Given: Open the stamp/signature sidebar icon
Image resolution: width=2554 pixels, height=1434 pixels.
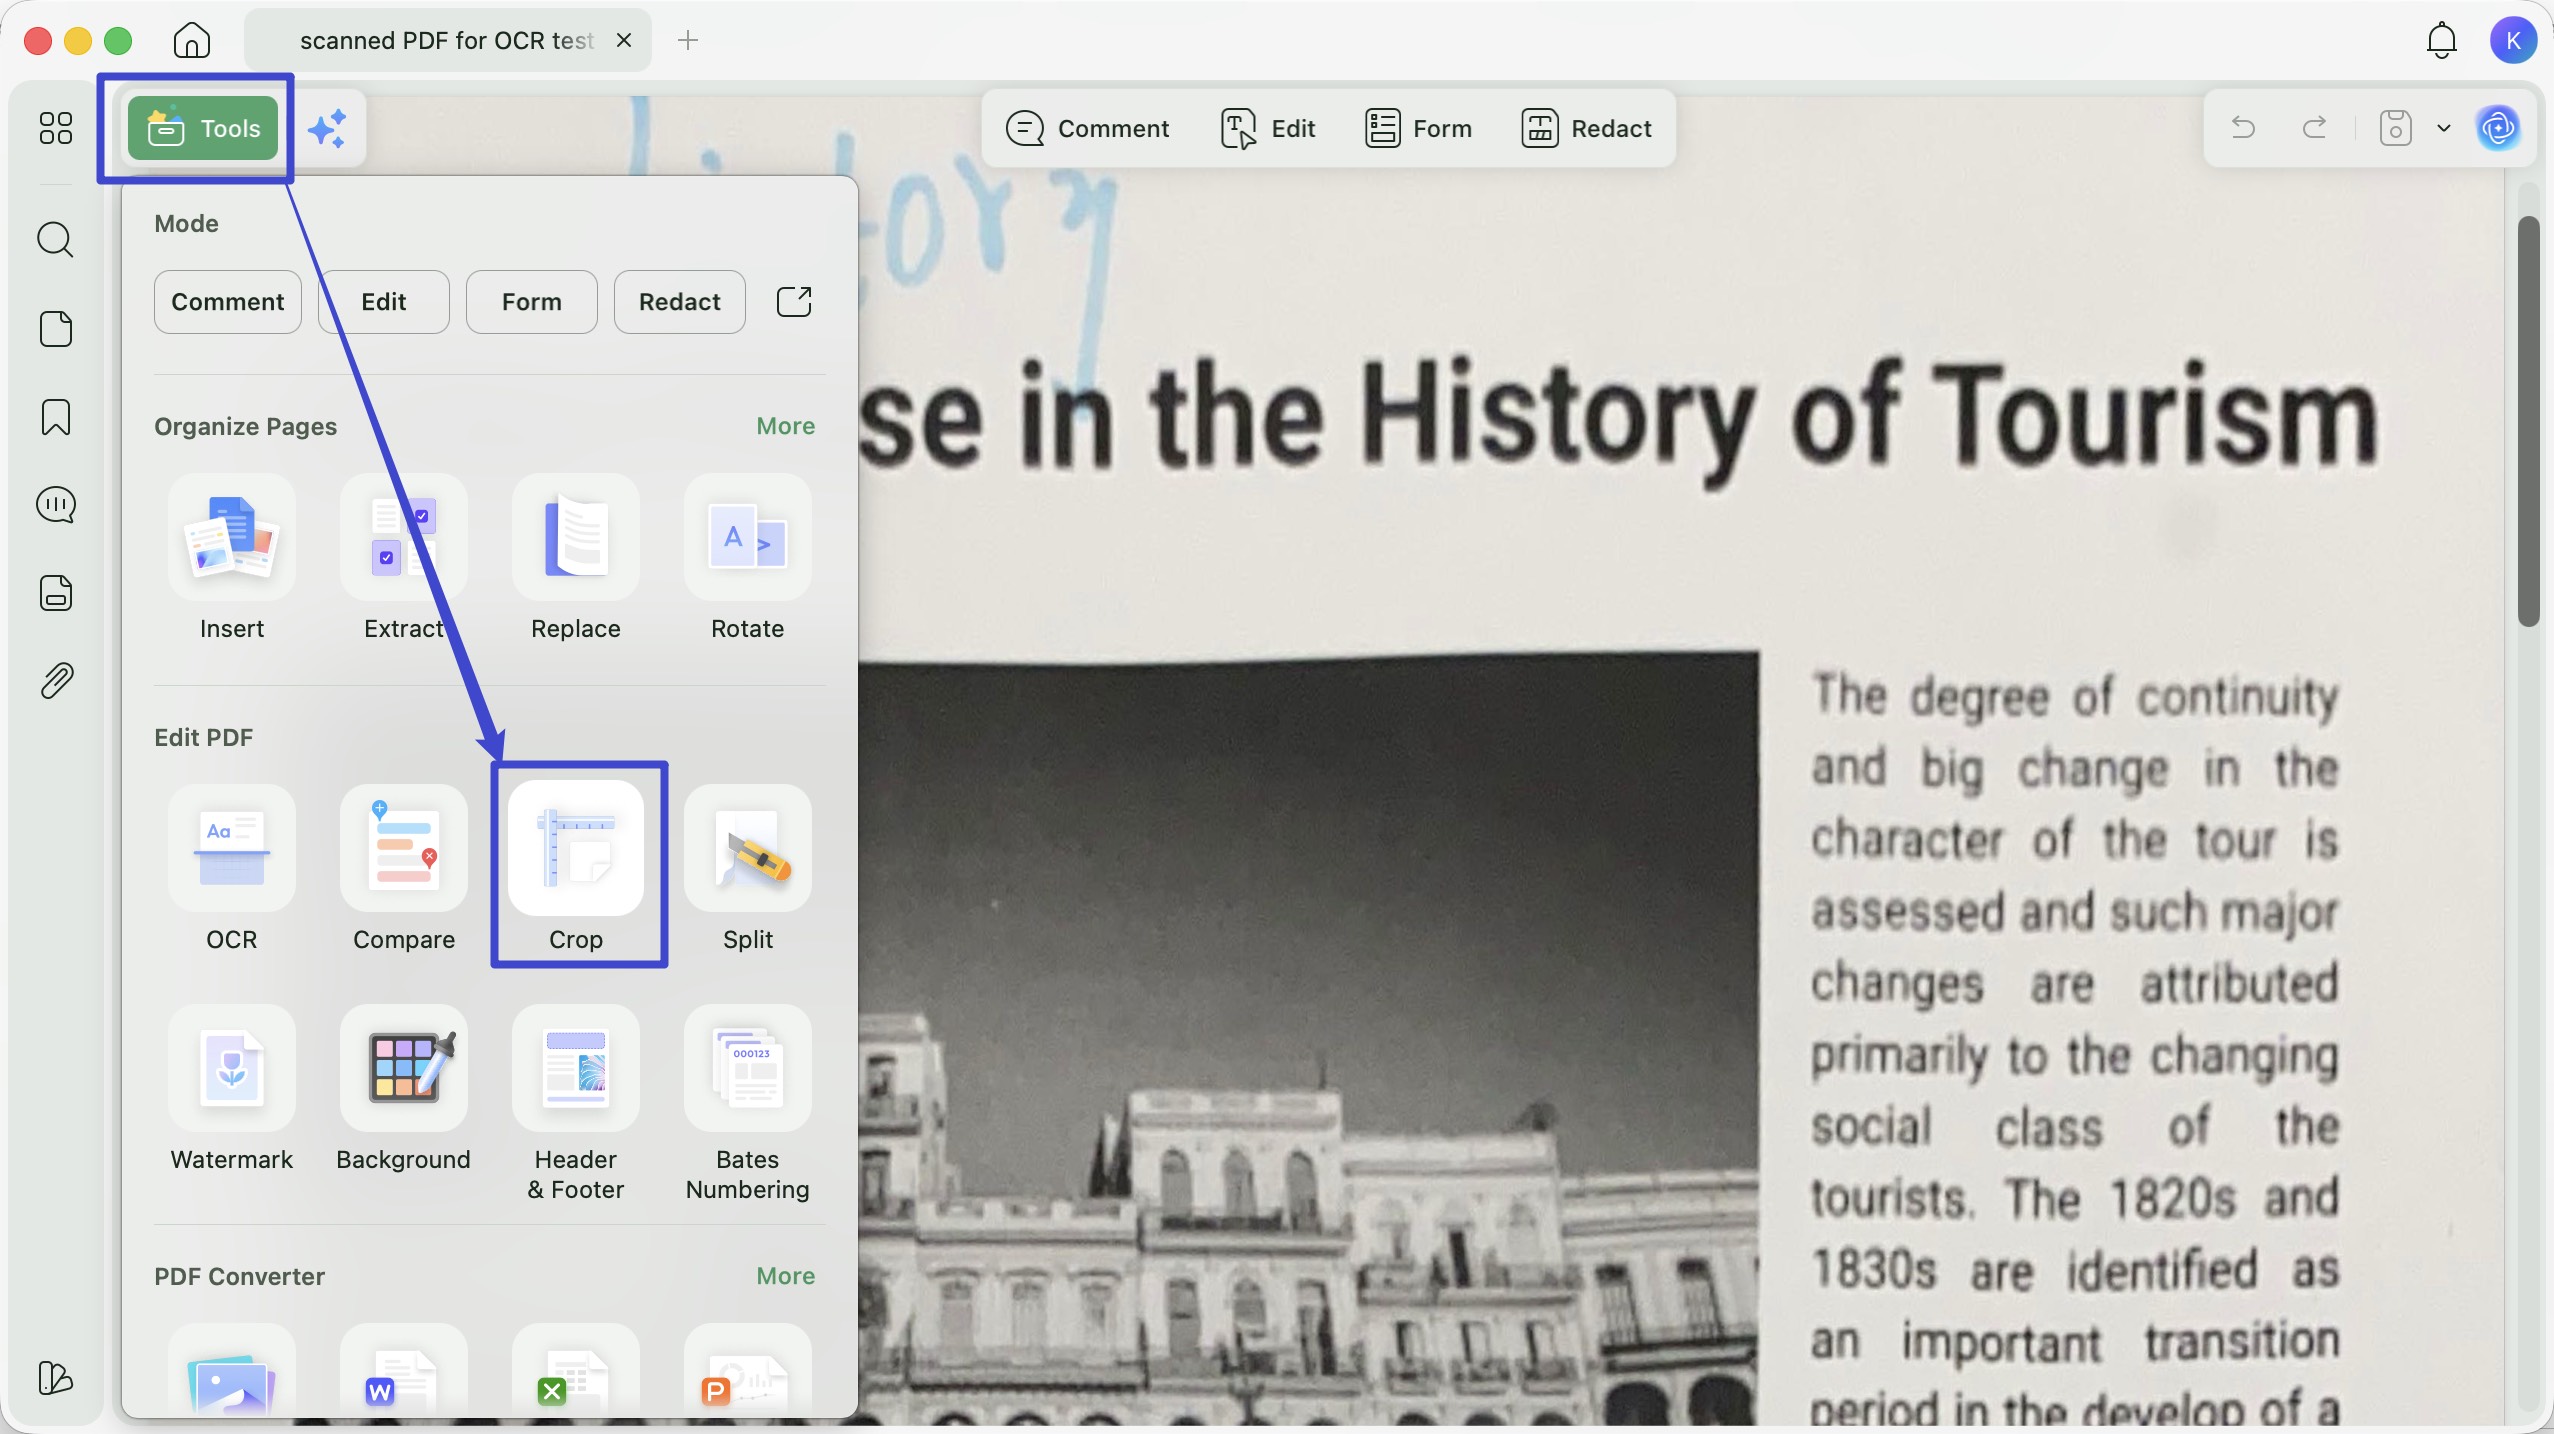Looking at the screenshot, I should tap(56, 593).
